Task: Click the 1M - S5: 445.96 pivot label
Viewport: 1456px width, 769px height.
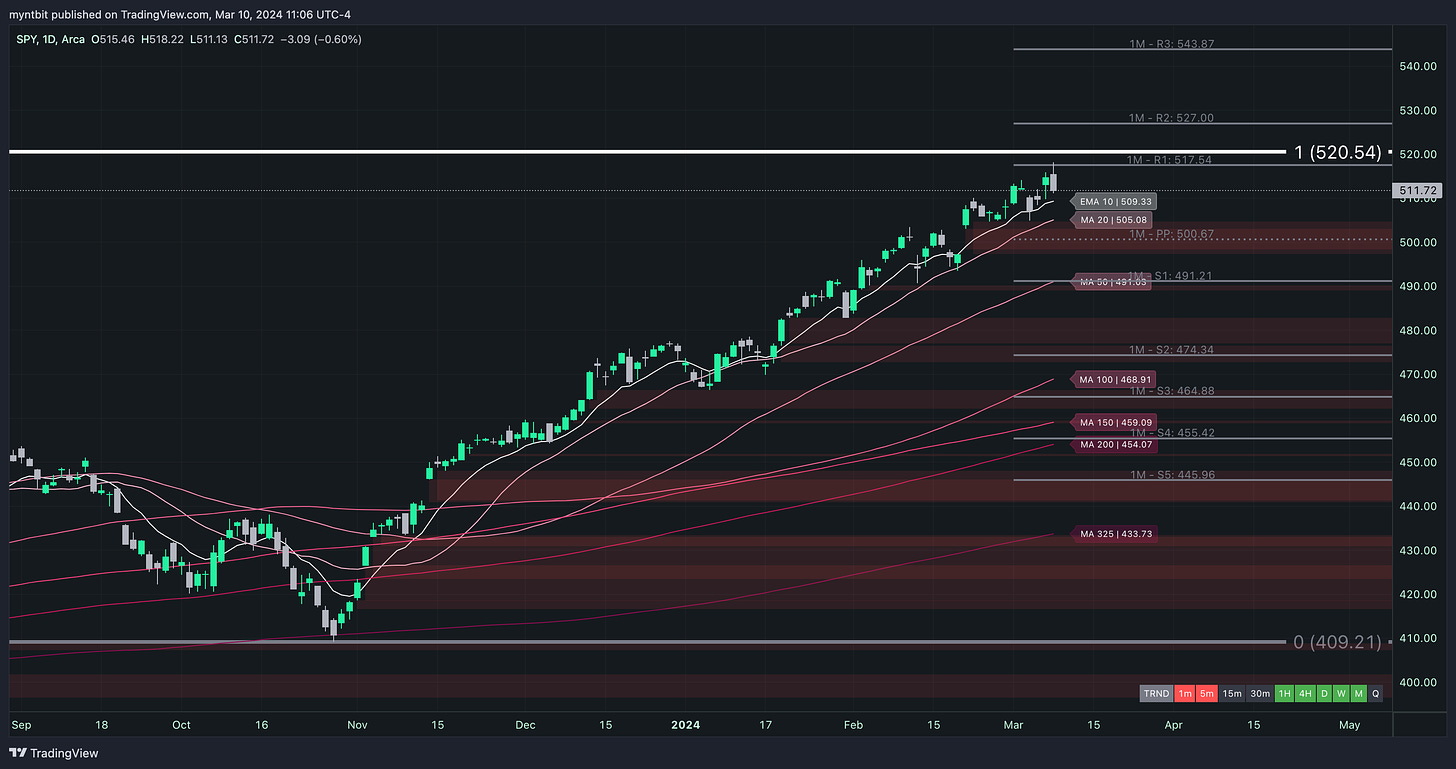Action: [x=1171, y=474]
